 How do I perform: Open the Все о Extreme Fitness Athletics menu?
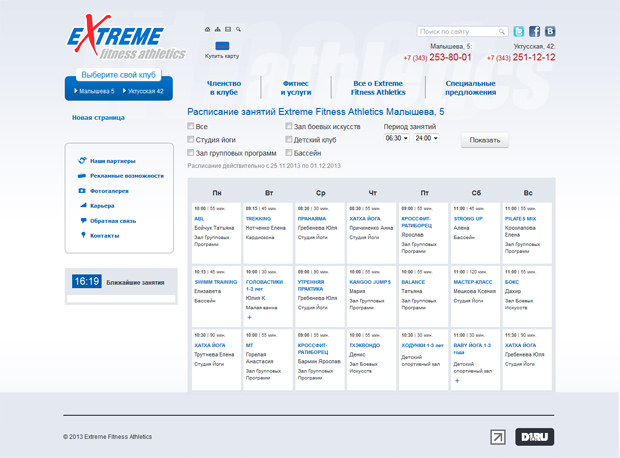(378, 88)
